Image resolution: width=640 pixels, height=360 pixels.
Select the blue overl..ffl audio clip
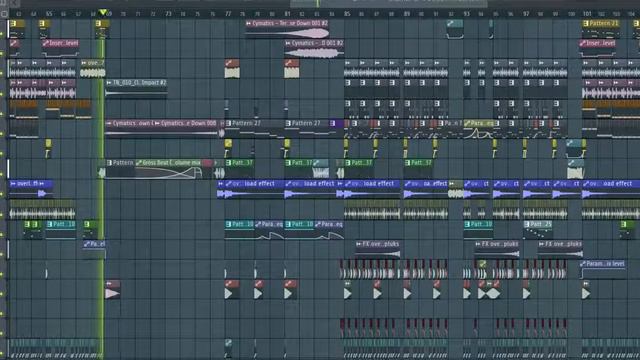point(31,189)
